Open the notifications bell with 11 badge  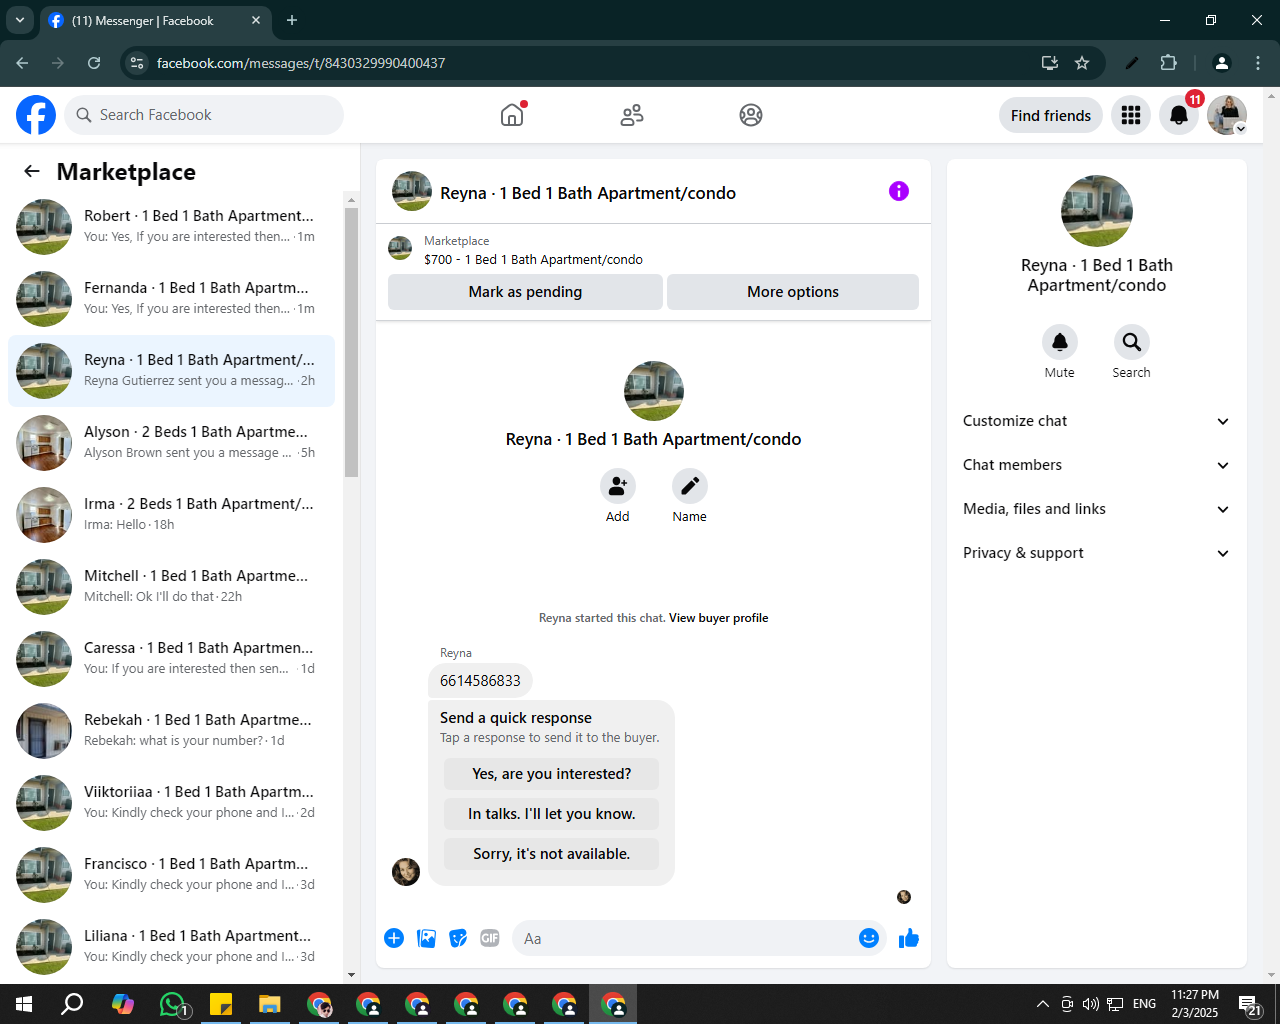(1179, 115)
